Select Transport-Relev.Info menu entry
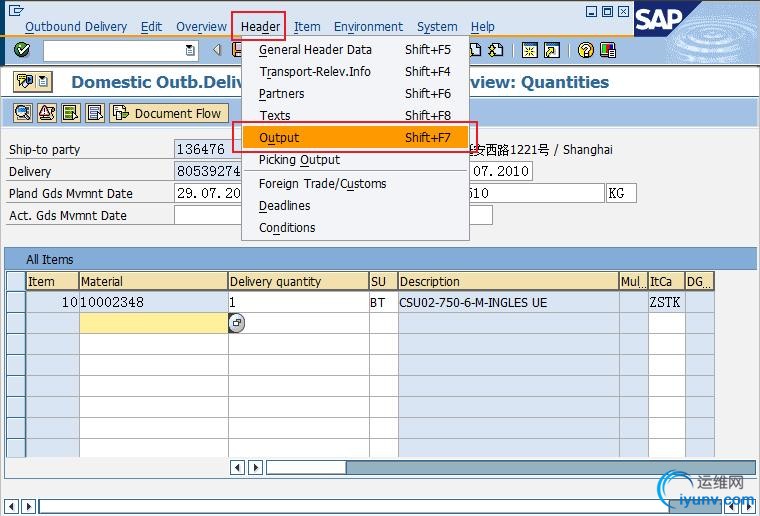The height and width of the screenshot is (516, 760). coord(355,72)
